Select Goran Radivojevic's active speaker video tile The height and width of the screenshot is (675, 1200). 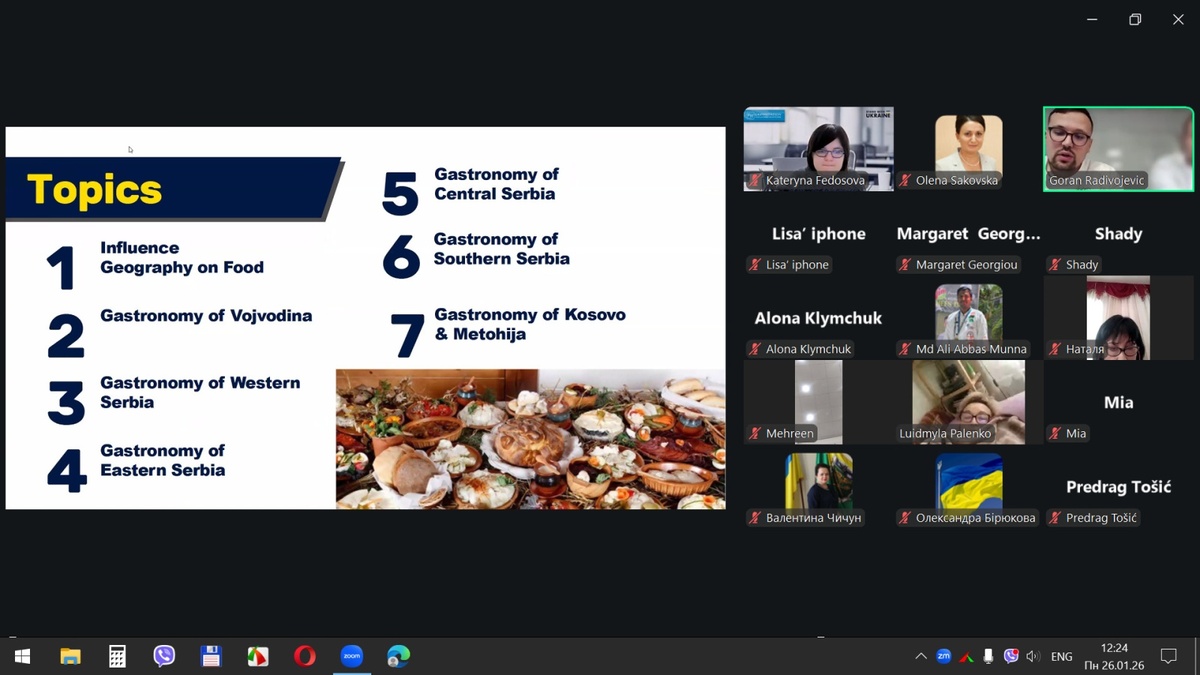tap(1118, 148)
